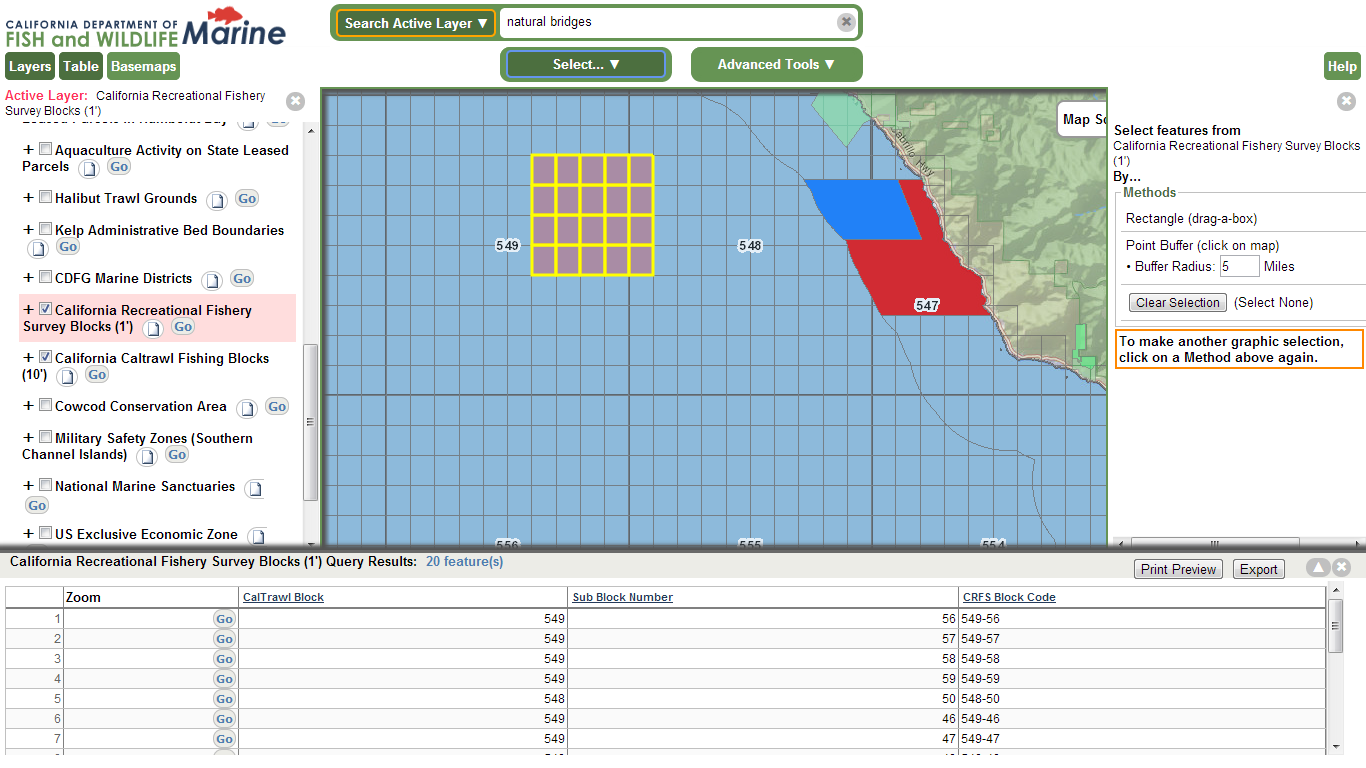1366x768 pixels.
Task: Export the query results
Action: pos(1258,569)
